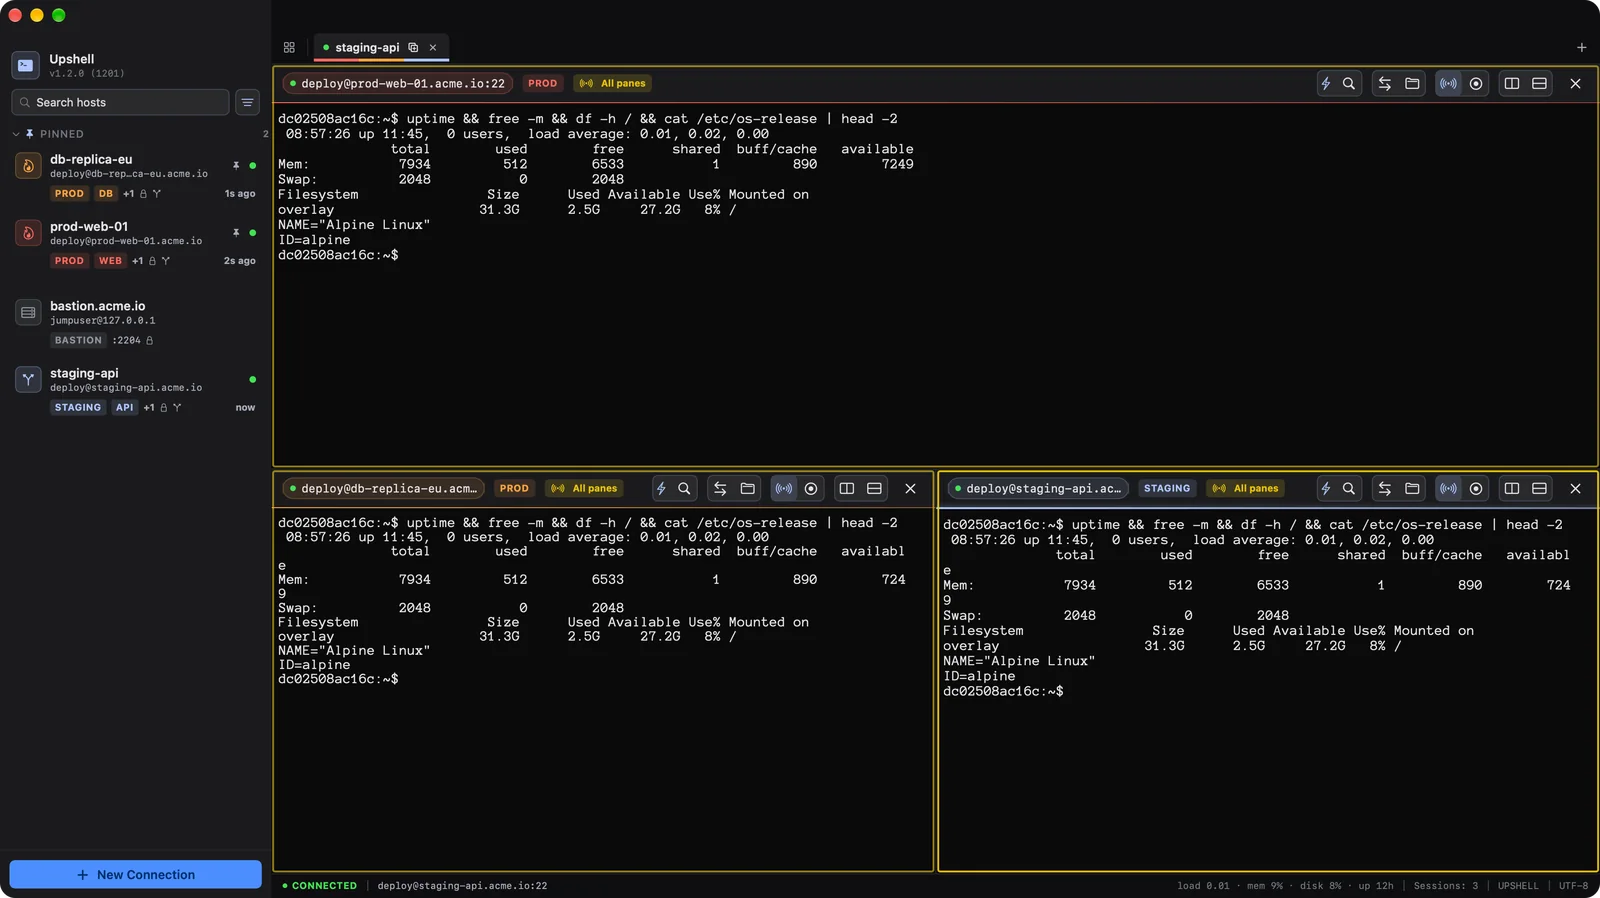This screenshot has height=898, width=1600.
Task: Open quick commands in staging-api pane
Action: [1326, 489]
